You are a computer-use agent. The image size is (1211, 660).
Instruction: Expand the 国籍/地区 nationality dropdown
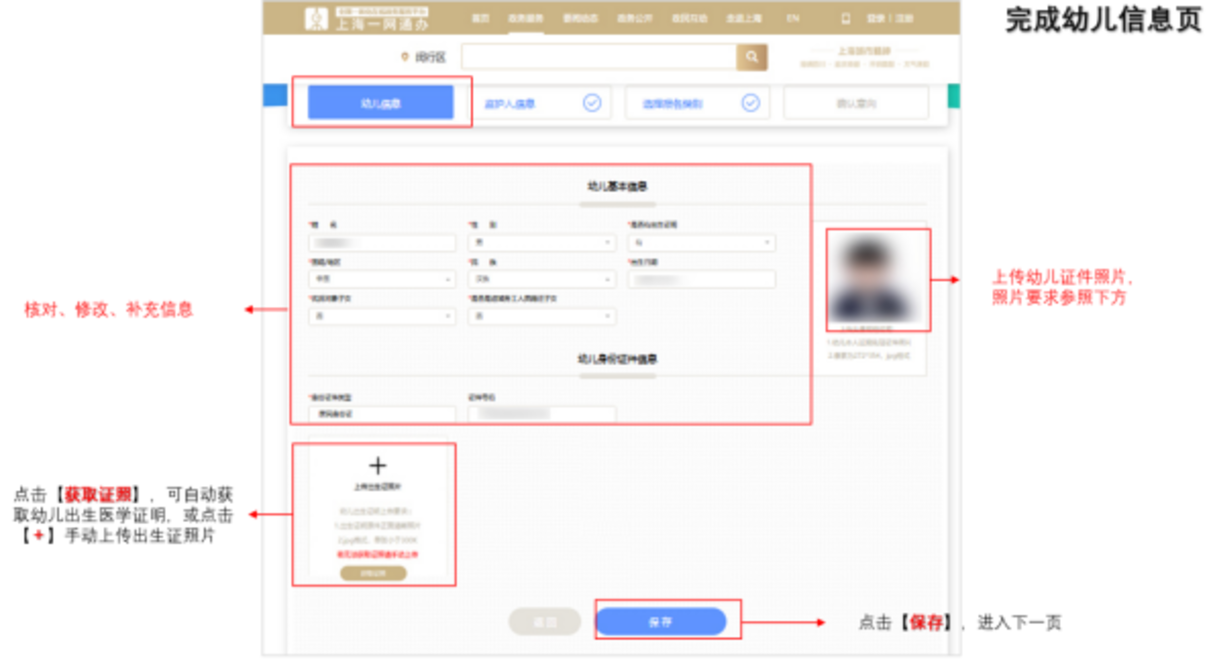(x=382, y=280)
